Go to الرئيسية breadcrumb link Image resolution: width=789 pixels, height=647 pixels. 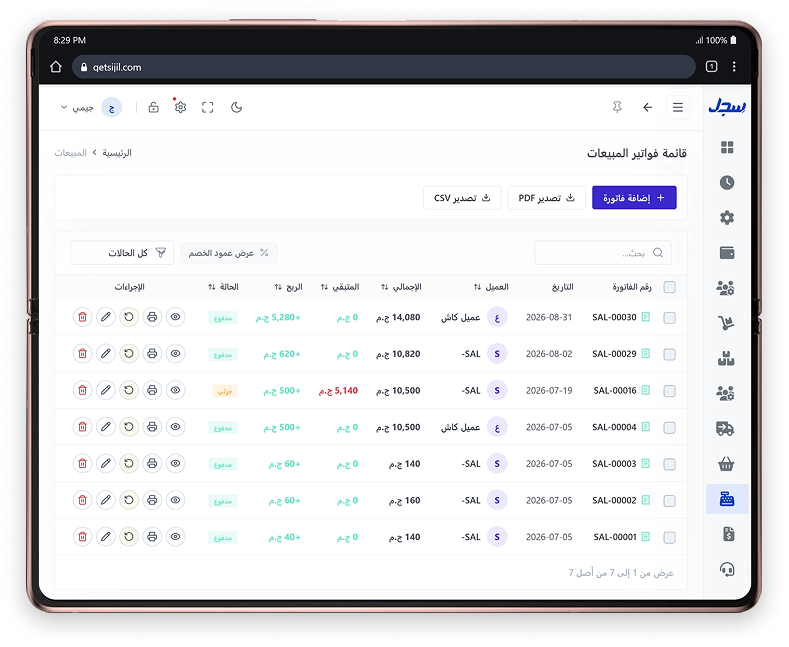117,152
